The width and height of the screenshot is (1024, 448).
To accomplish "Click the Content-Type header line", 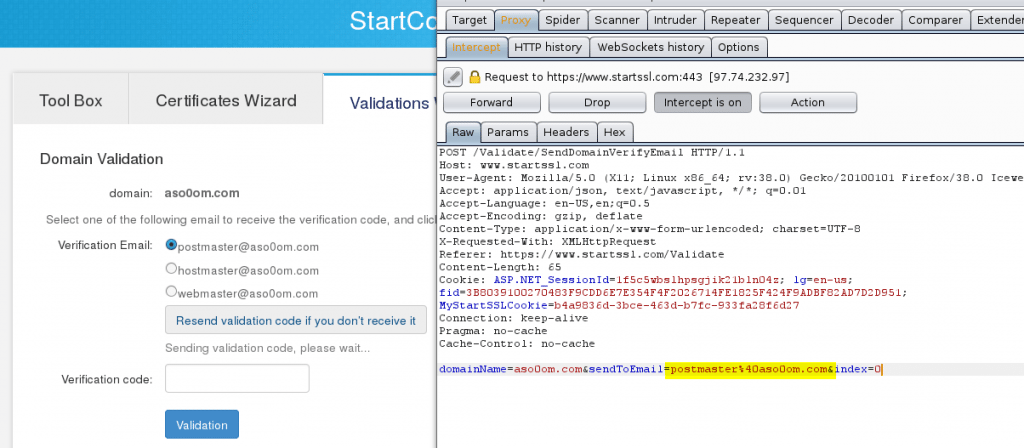I will click(x=650, y=229).
